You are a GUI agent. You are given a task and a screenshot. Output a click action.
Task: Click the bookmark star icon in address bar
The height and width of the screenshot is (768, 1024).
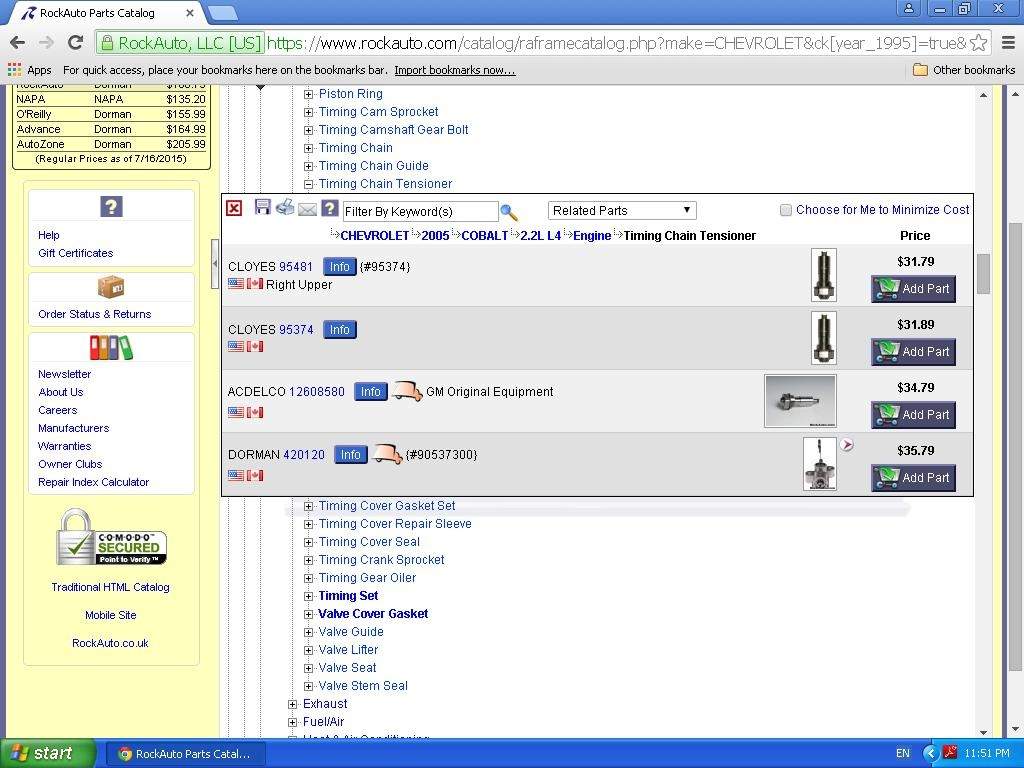(978, 43)
